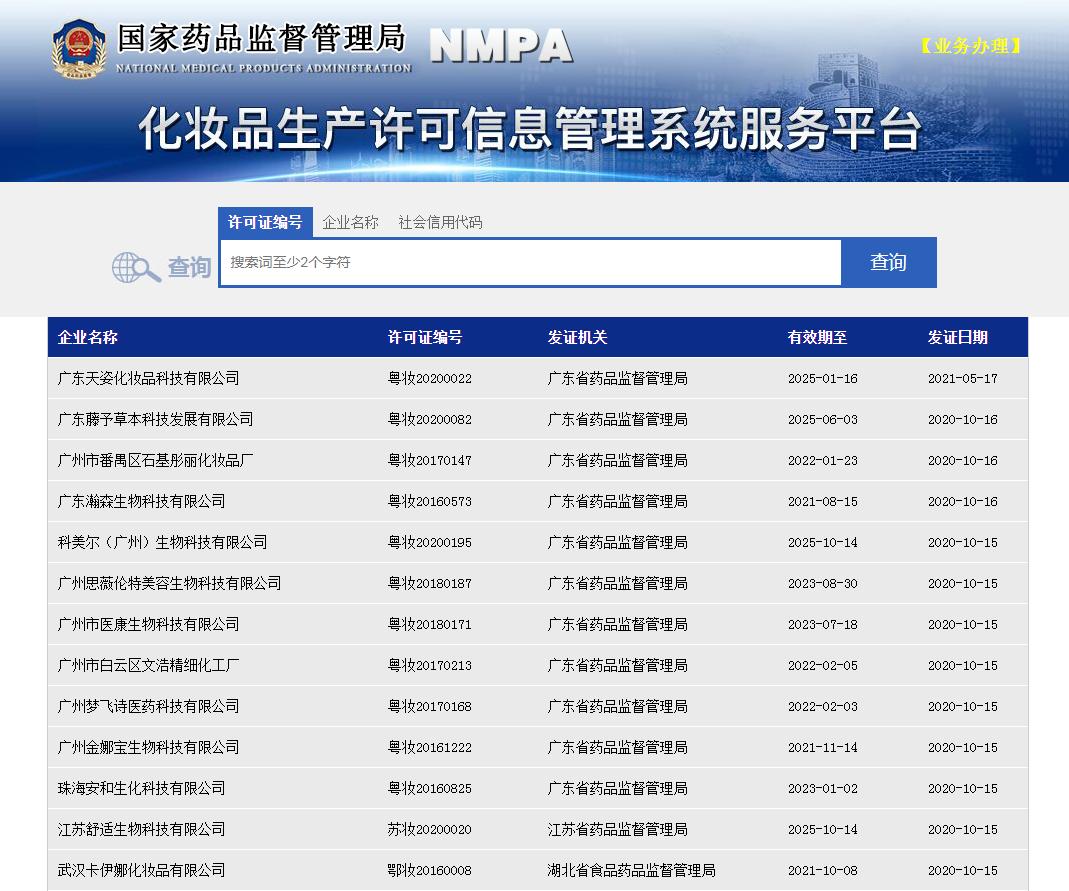Switch to the 企业名称 search tab
The width and height of the screenshot is (1069, 891).
click(x=351, y=222)
